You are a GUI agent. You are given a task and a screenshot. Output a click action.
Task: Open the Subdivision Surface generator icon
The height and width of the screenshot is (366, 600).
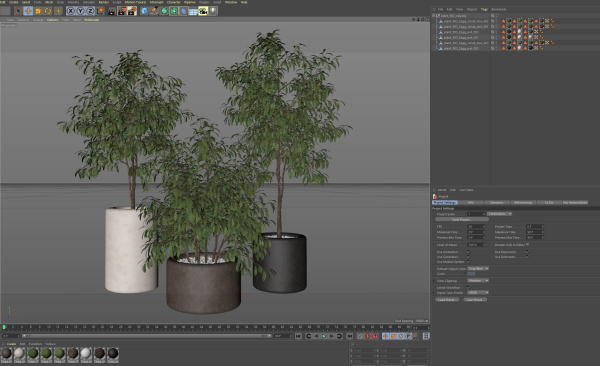tap(164, 11)
